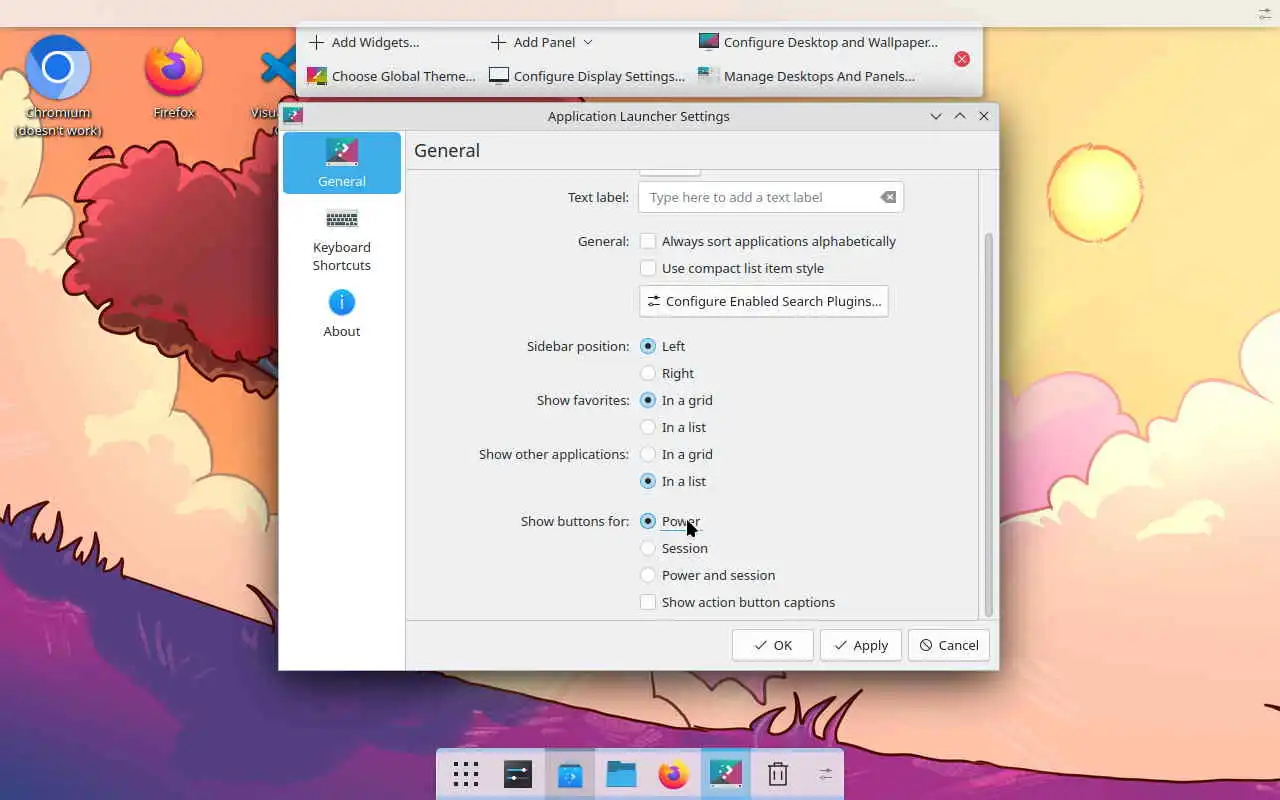Open Discover software center in dock
The image size is (1280, 800).
pyautogui.click(x=570, y=774)
